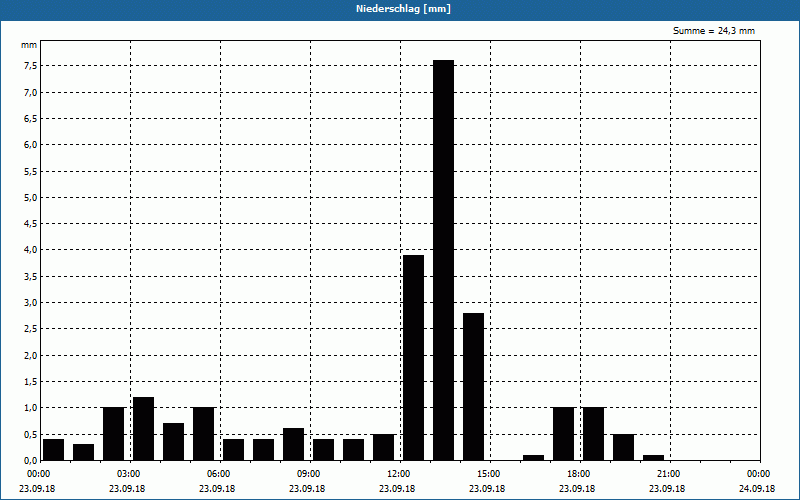Click the 7,0 y-axis value
This screenshot has width=800, height=500.
click(30, 92)
